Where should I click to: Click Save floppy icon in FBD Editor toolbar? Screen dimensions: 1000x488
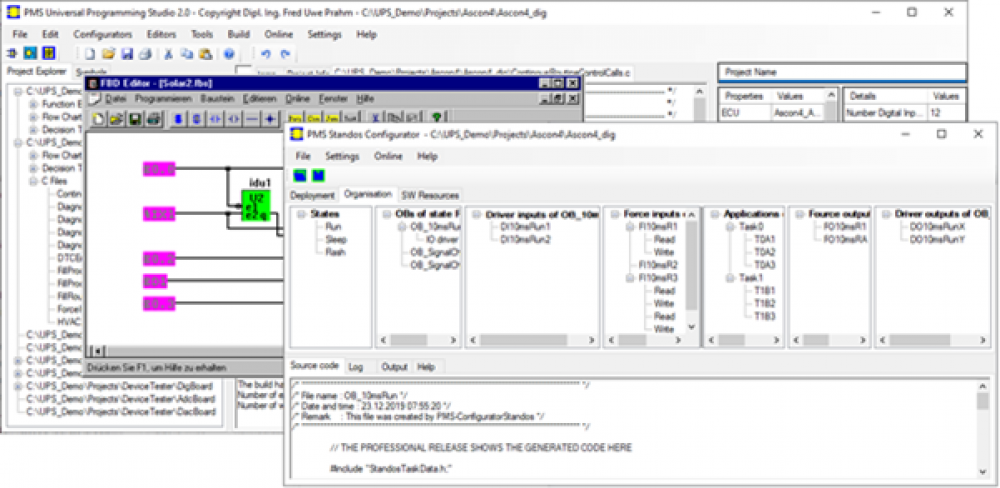(135, 119)
